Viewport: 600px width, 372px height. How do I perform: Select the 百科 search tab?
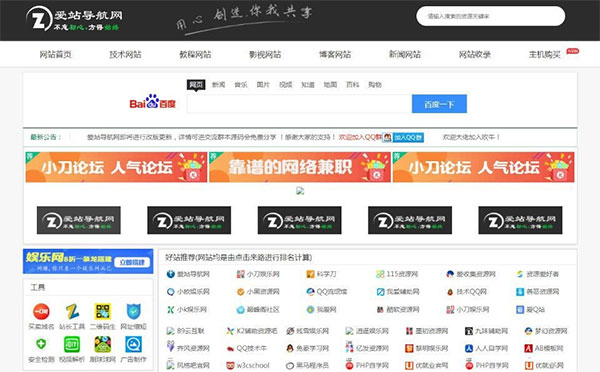coord(352,85)
